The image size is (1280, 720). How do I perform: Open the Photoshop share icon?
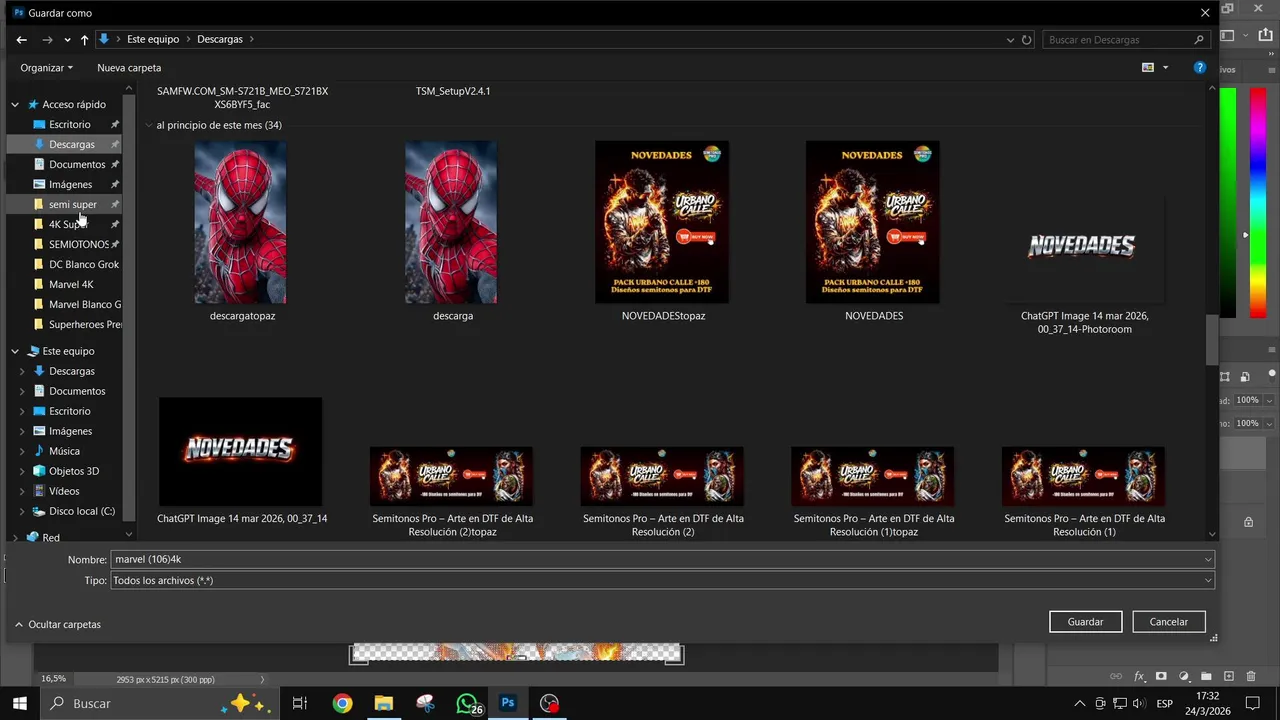1266,37
